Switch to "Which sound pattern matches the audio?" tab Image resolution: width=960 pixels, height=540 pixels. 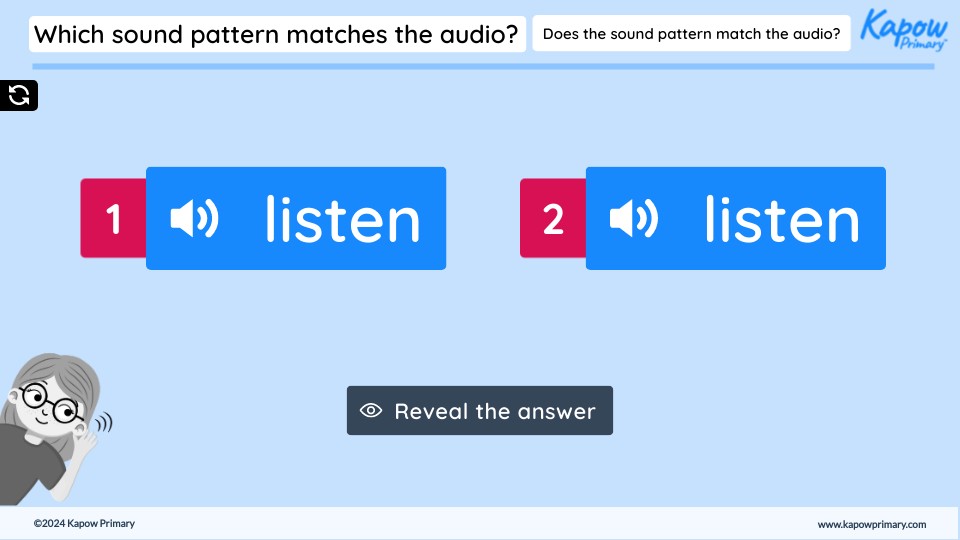[277, 35]
